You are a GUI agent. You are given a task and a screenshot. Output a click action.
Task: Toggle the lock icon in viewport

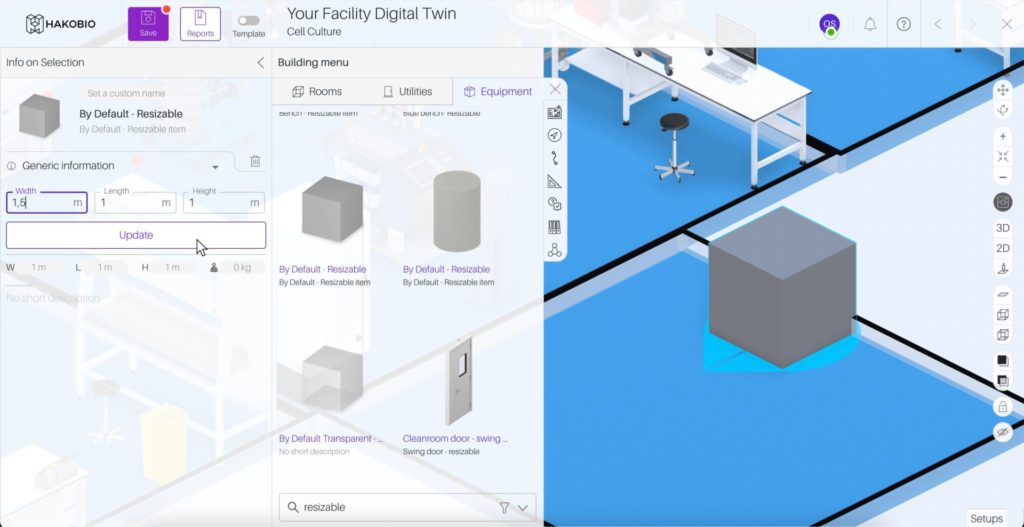pyautogui.click(x=1002, y=407)
